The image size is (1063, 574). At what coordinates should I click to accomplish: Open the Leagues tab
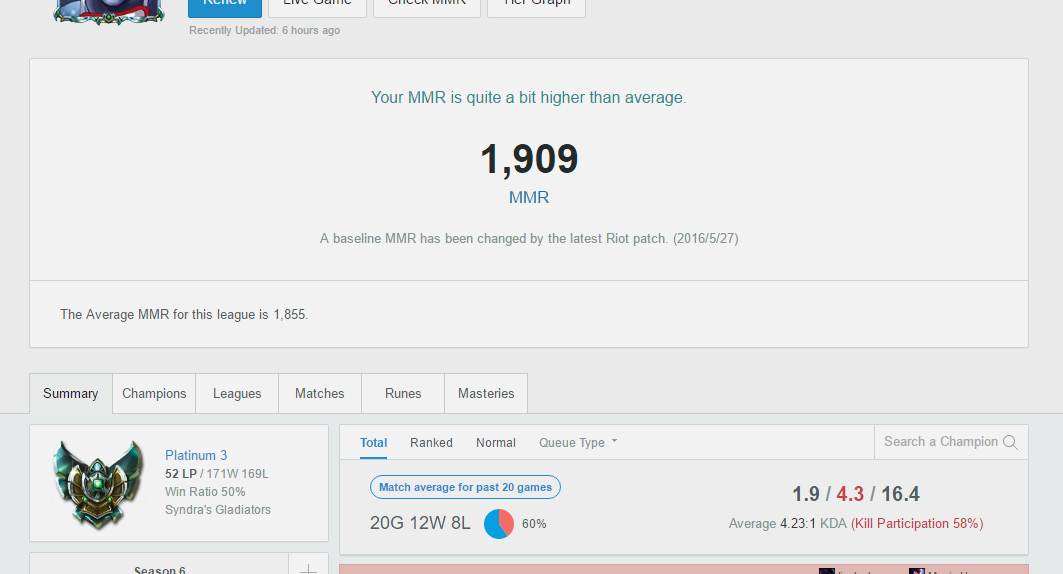237,394
